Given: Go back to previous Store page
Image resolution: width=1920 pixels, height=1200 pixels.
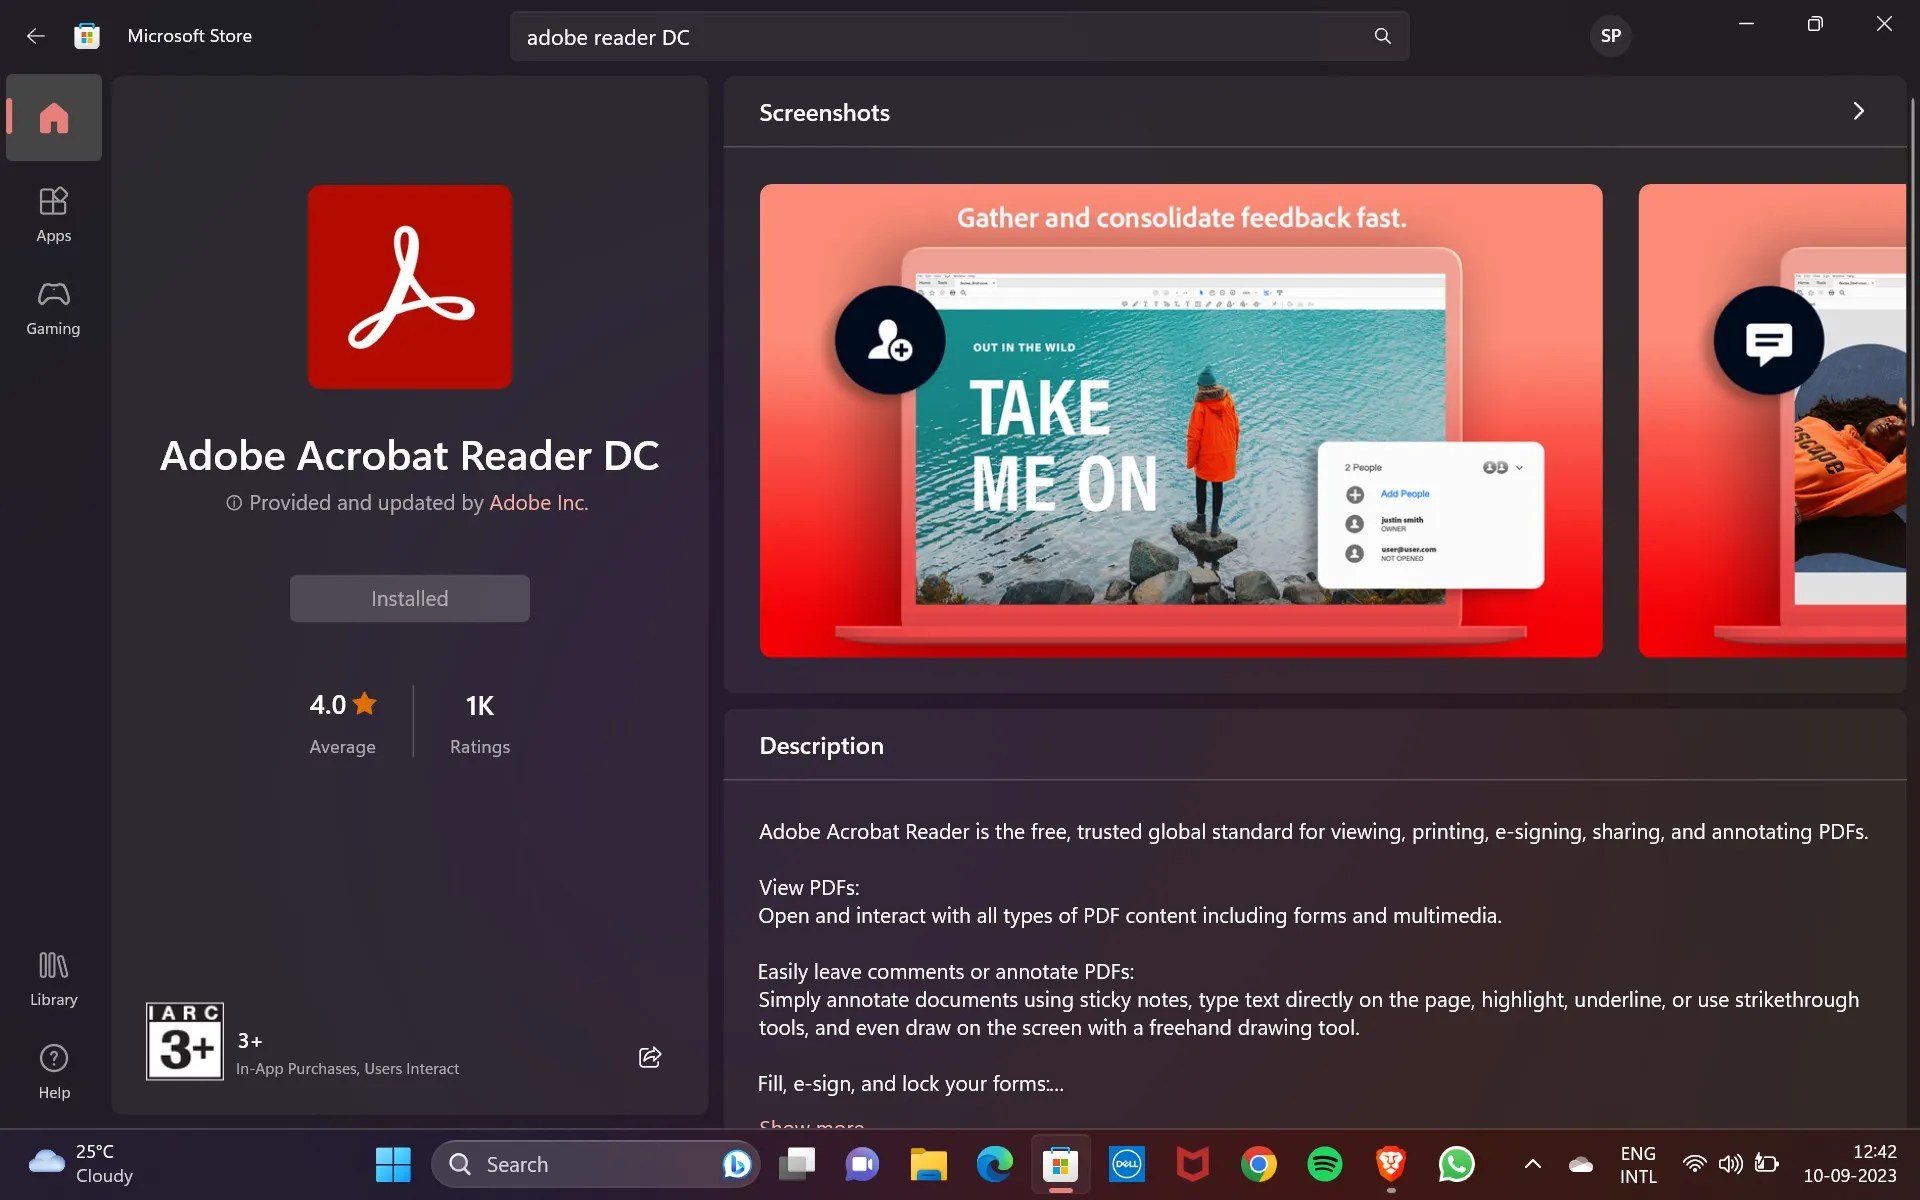Looking at the screenshot, I should click(36, 36).
